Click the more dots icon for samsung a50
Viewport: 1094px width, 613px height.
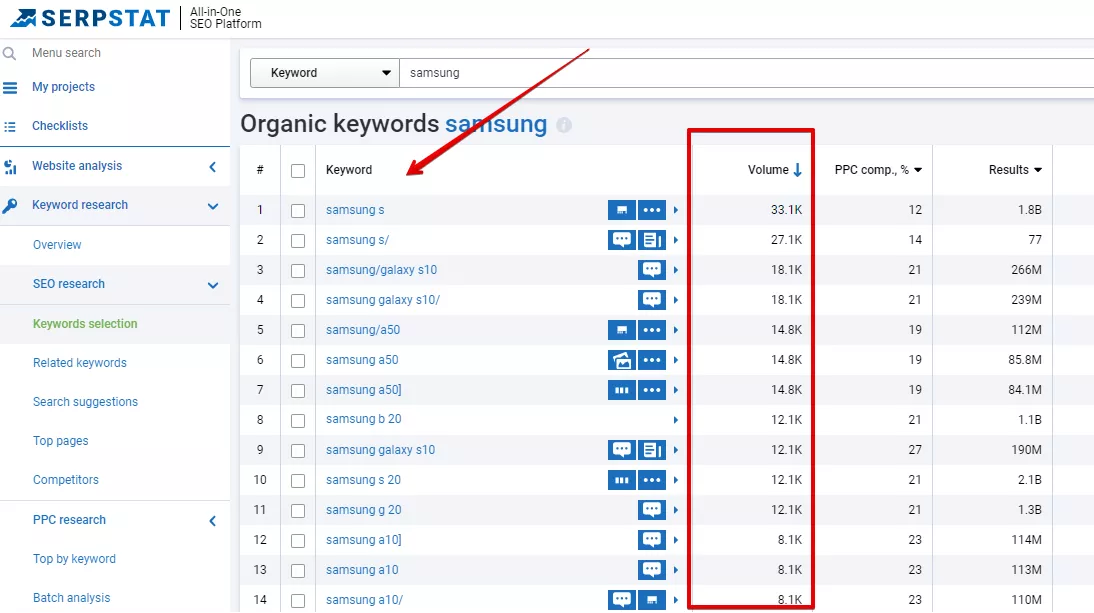(652, 360)
